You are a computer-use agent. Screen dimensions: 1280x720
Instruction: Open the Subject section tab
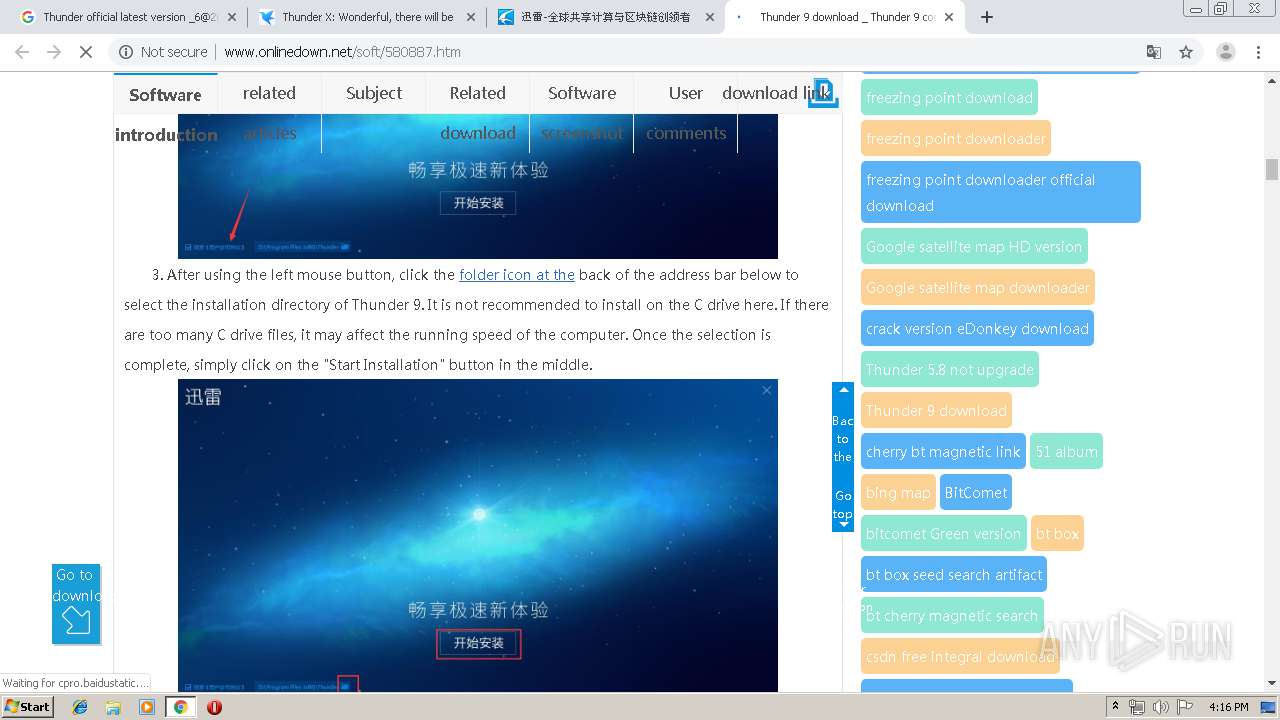coord(374,93)
